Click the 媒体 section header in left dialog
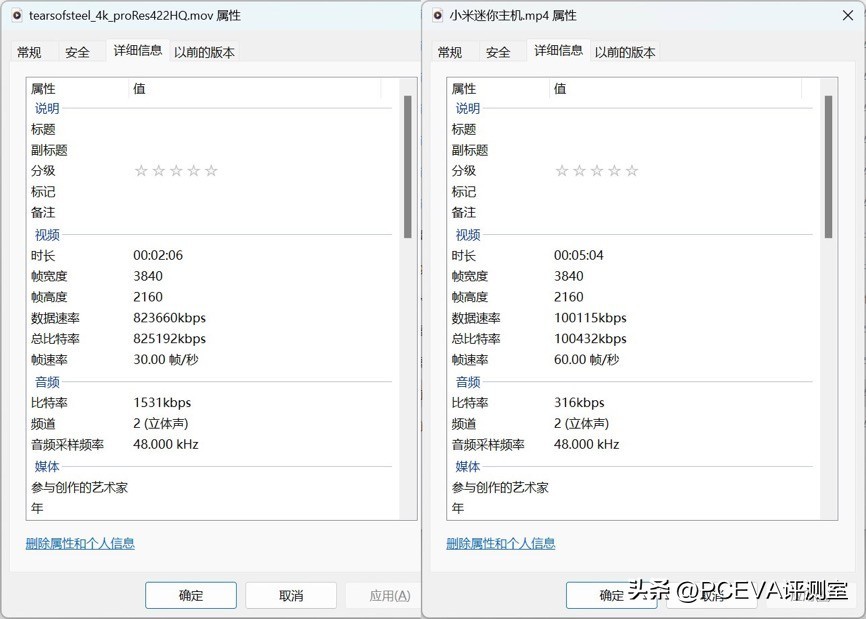Image resolution: width=866 pixels, height=619 pixels. pos(47,465)
